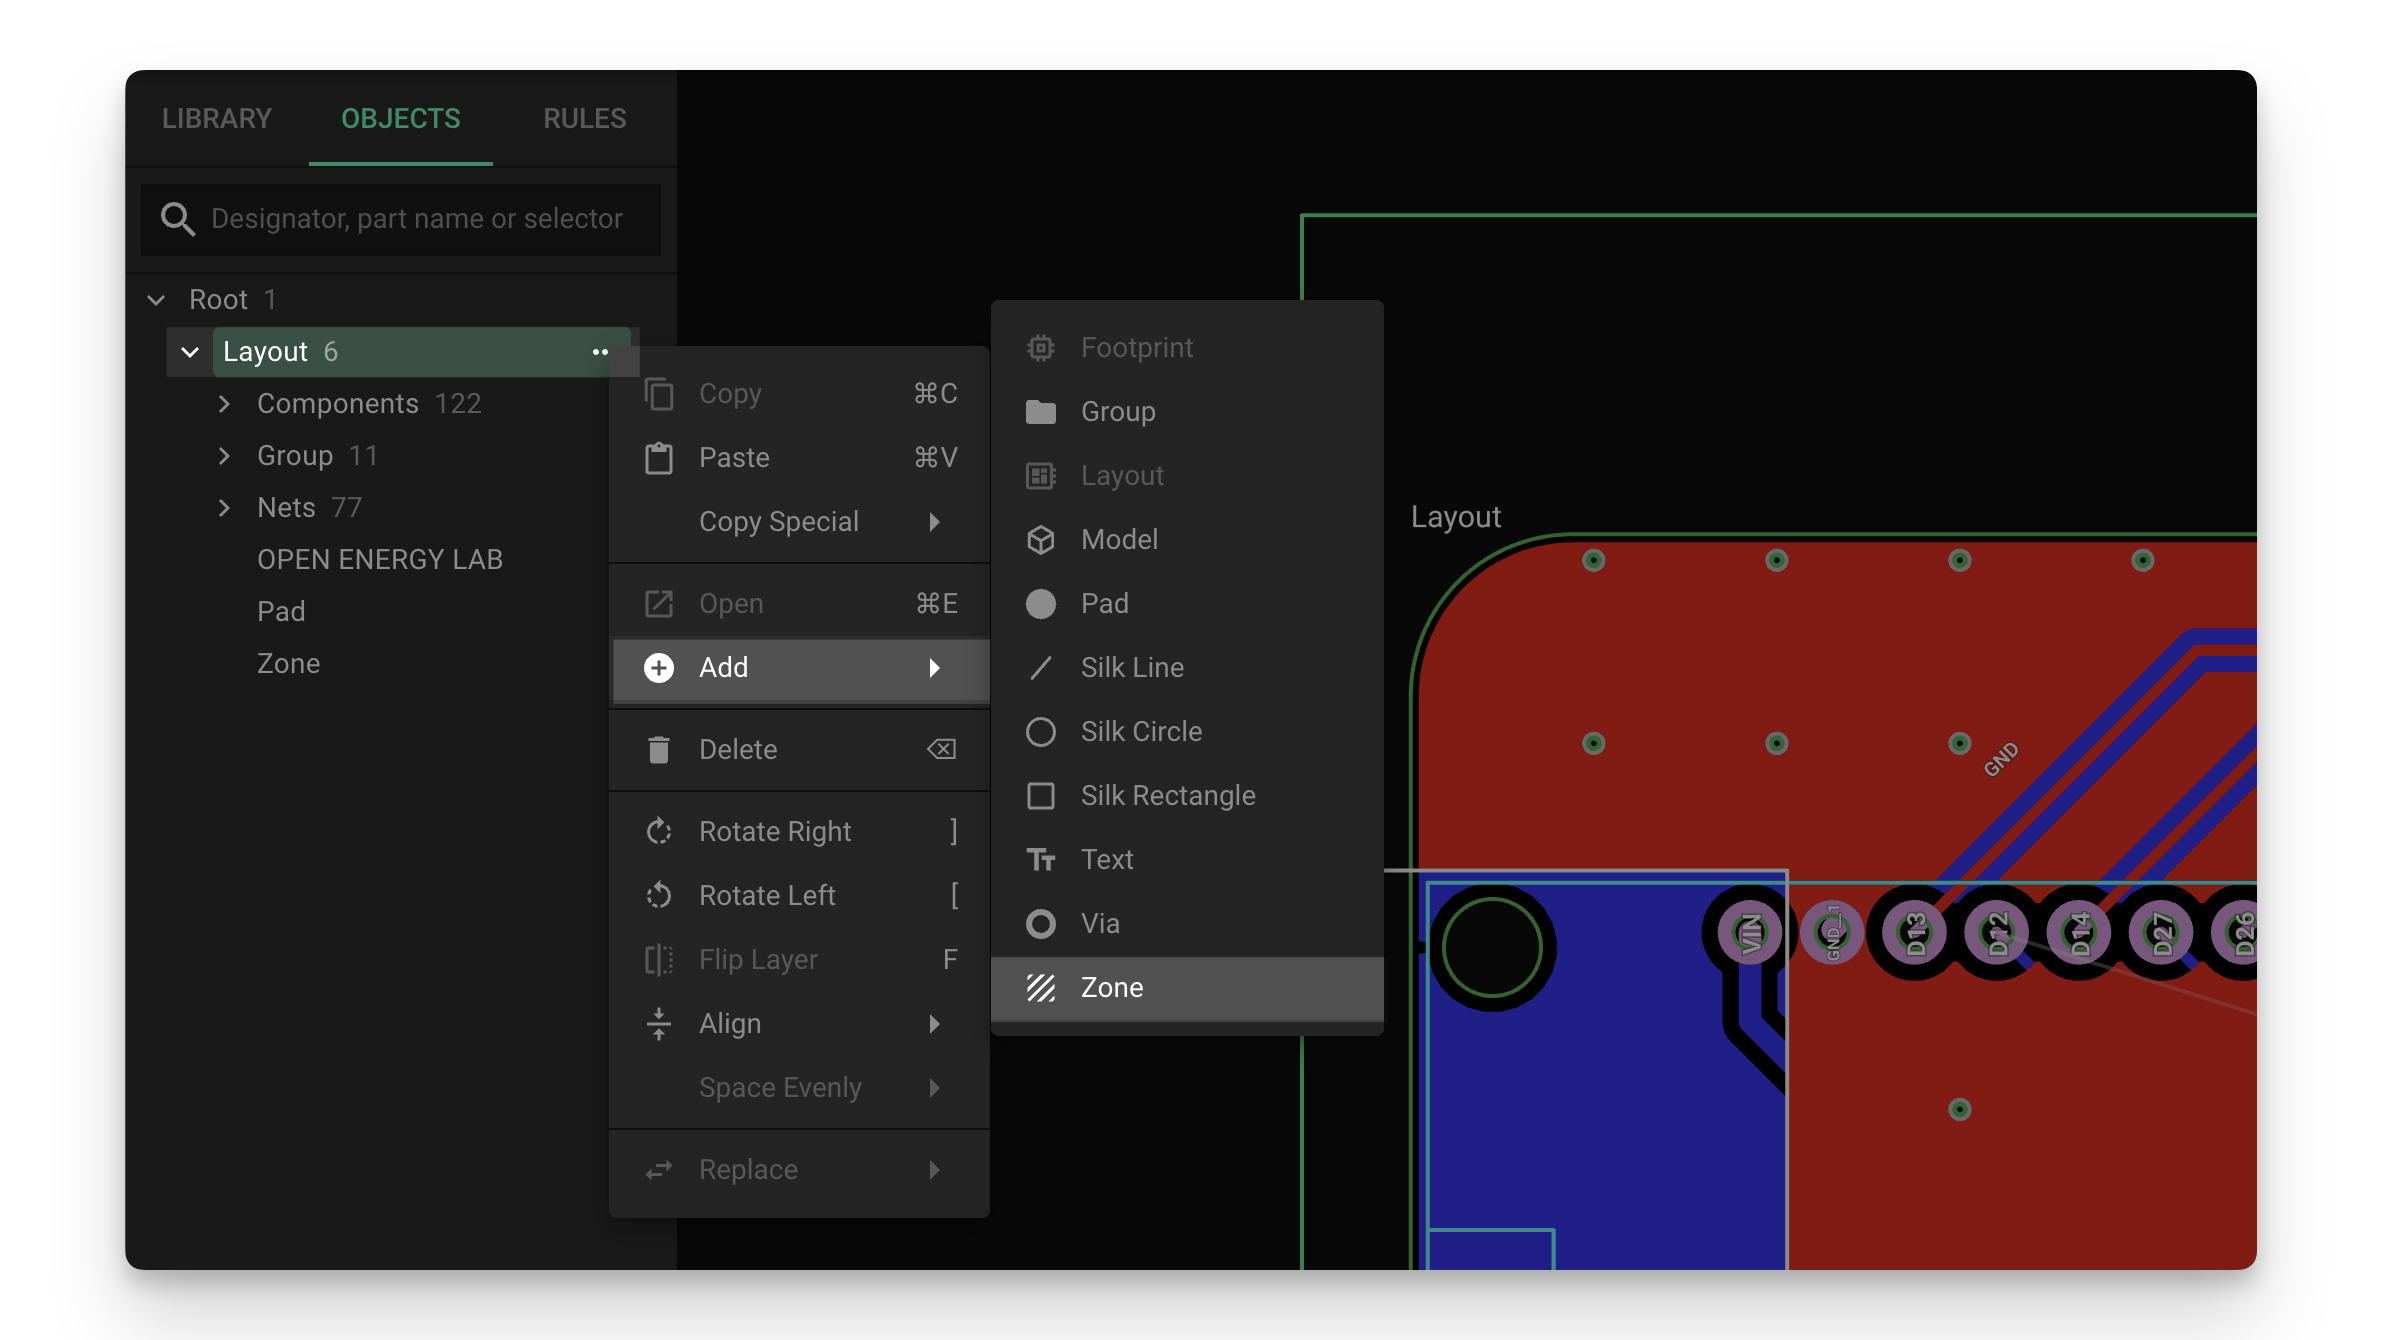Open the Layout row's three-dot menu
This screenshot has height=1340, width=2382.
click(600, 352)
